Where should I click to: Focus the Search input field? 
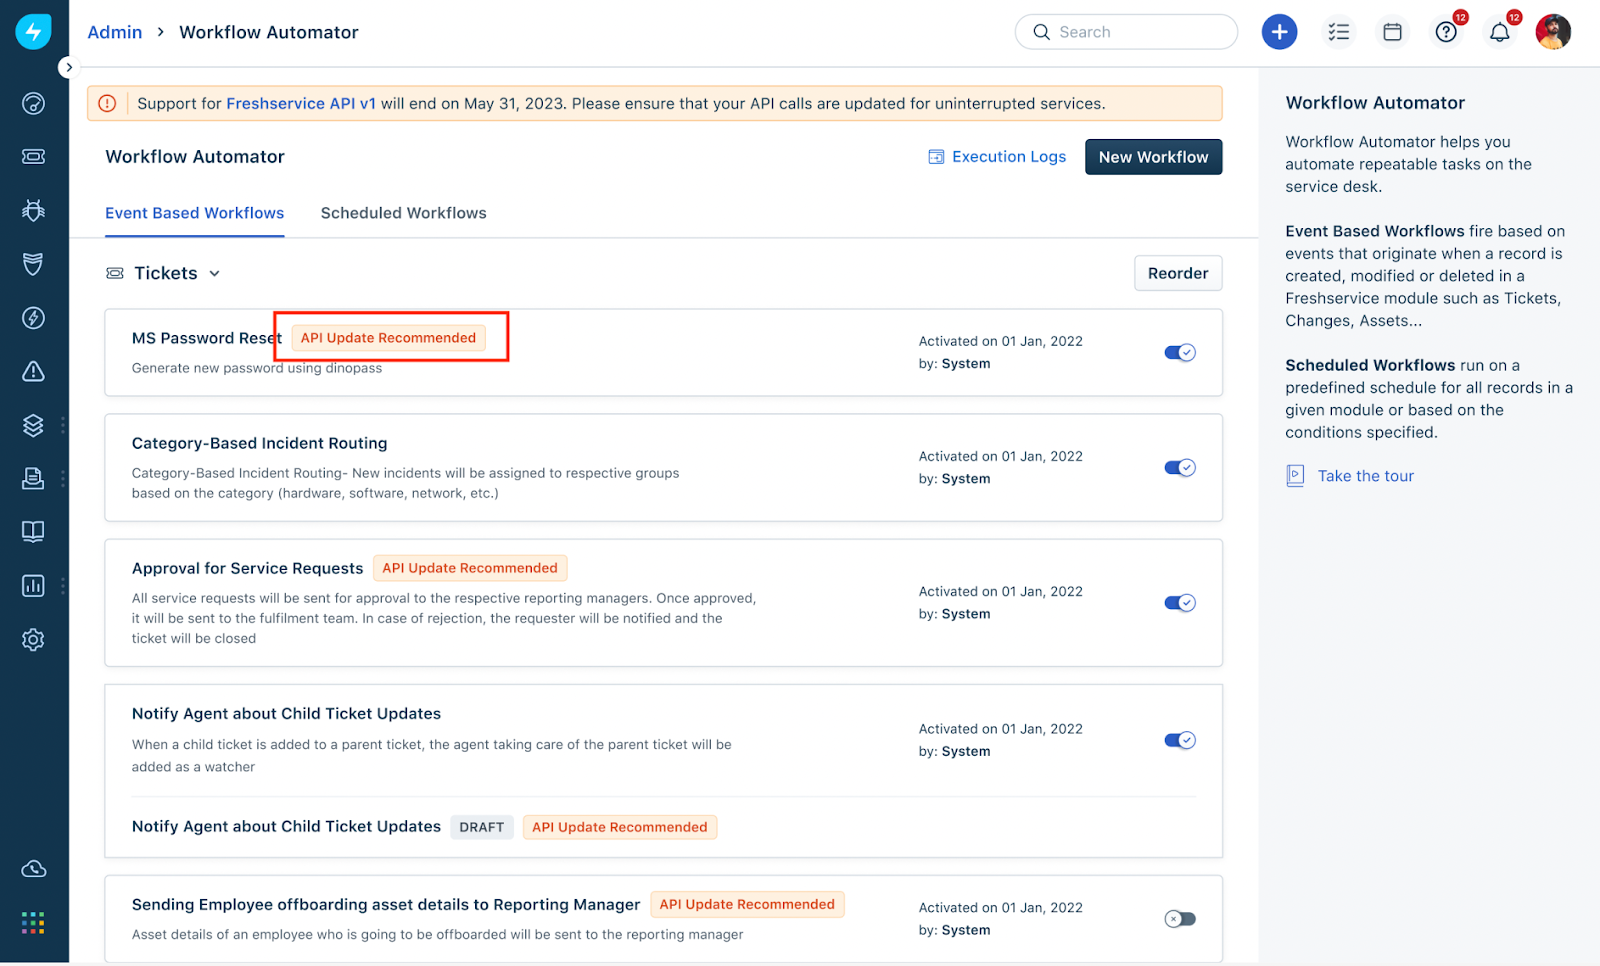pyautogui.click(x=1126, y=32)
